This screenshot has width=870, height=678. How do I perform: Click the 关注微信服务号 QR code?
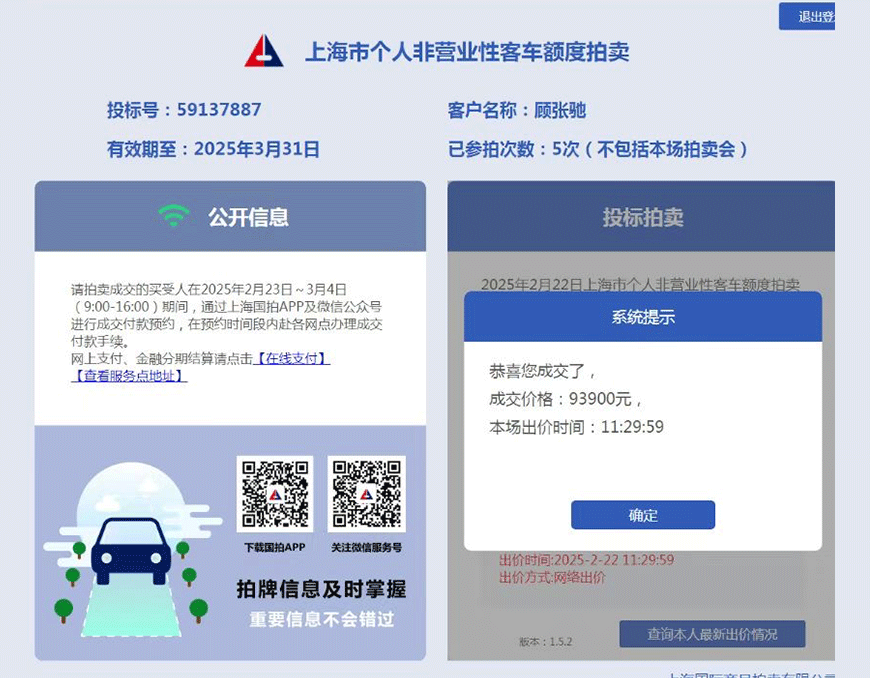click(x=366, y=494)
